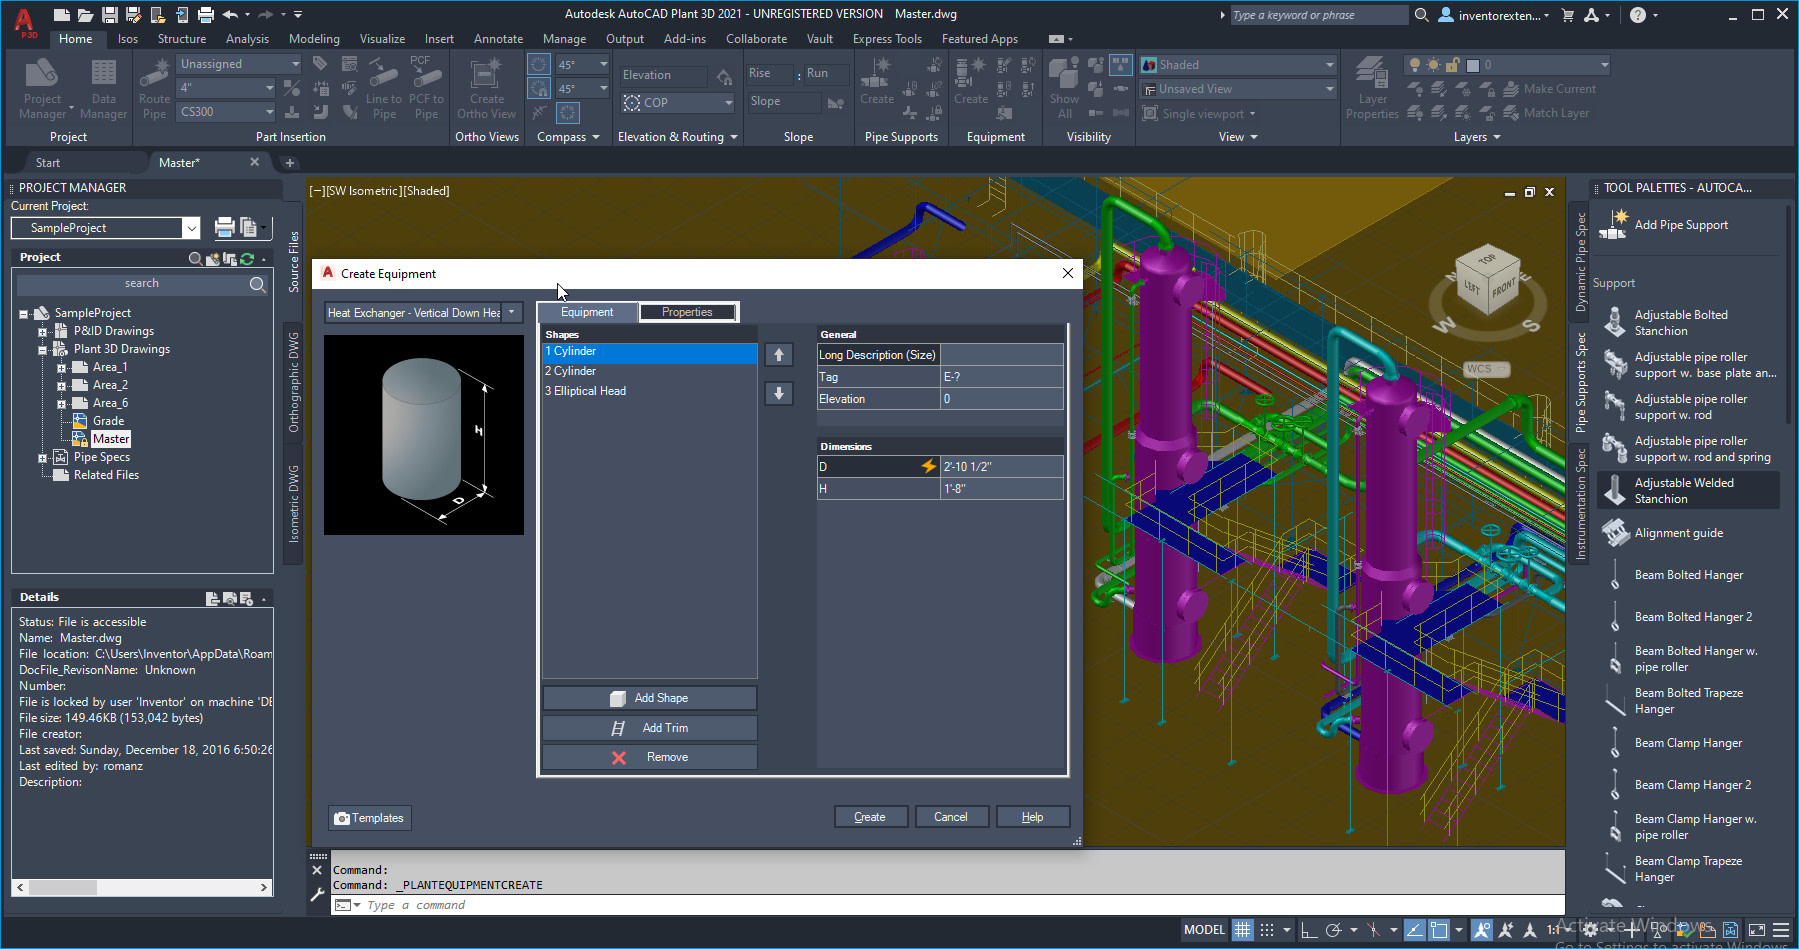The height and width of the screenshot is (949, 1799).
Task: Expand the Area_1 tree node
Action: pos(61,368)
